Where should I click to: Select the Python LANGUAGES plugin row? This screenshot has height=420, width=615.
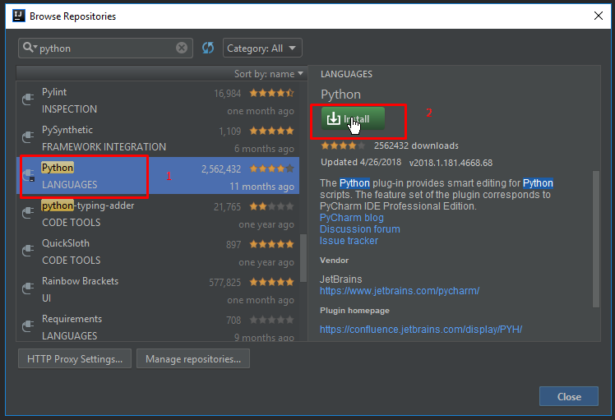click(158, 176)
